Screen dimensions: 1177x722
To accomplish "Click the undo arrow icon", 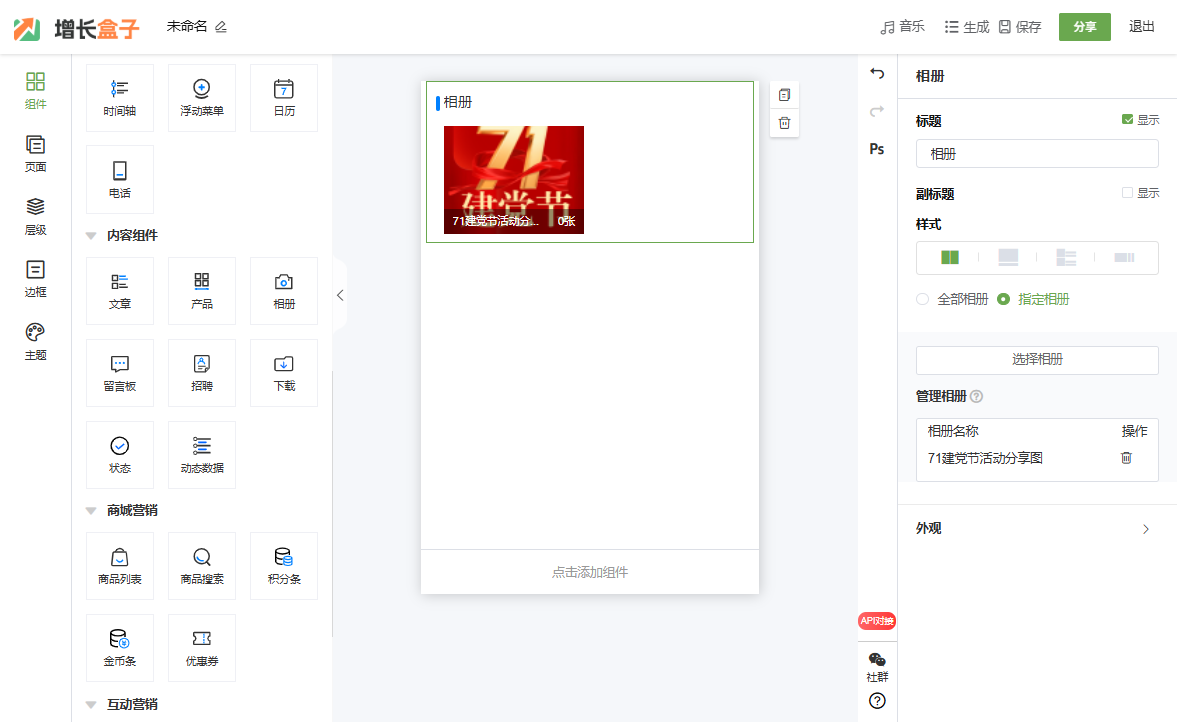I will (x=877, y=74).
